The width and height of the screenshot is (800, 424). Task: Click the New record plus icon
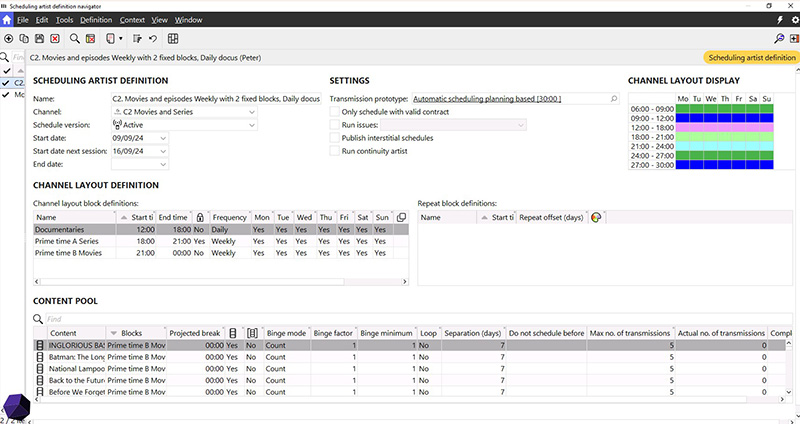pos(8,38)
